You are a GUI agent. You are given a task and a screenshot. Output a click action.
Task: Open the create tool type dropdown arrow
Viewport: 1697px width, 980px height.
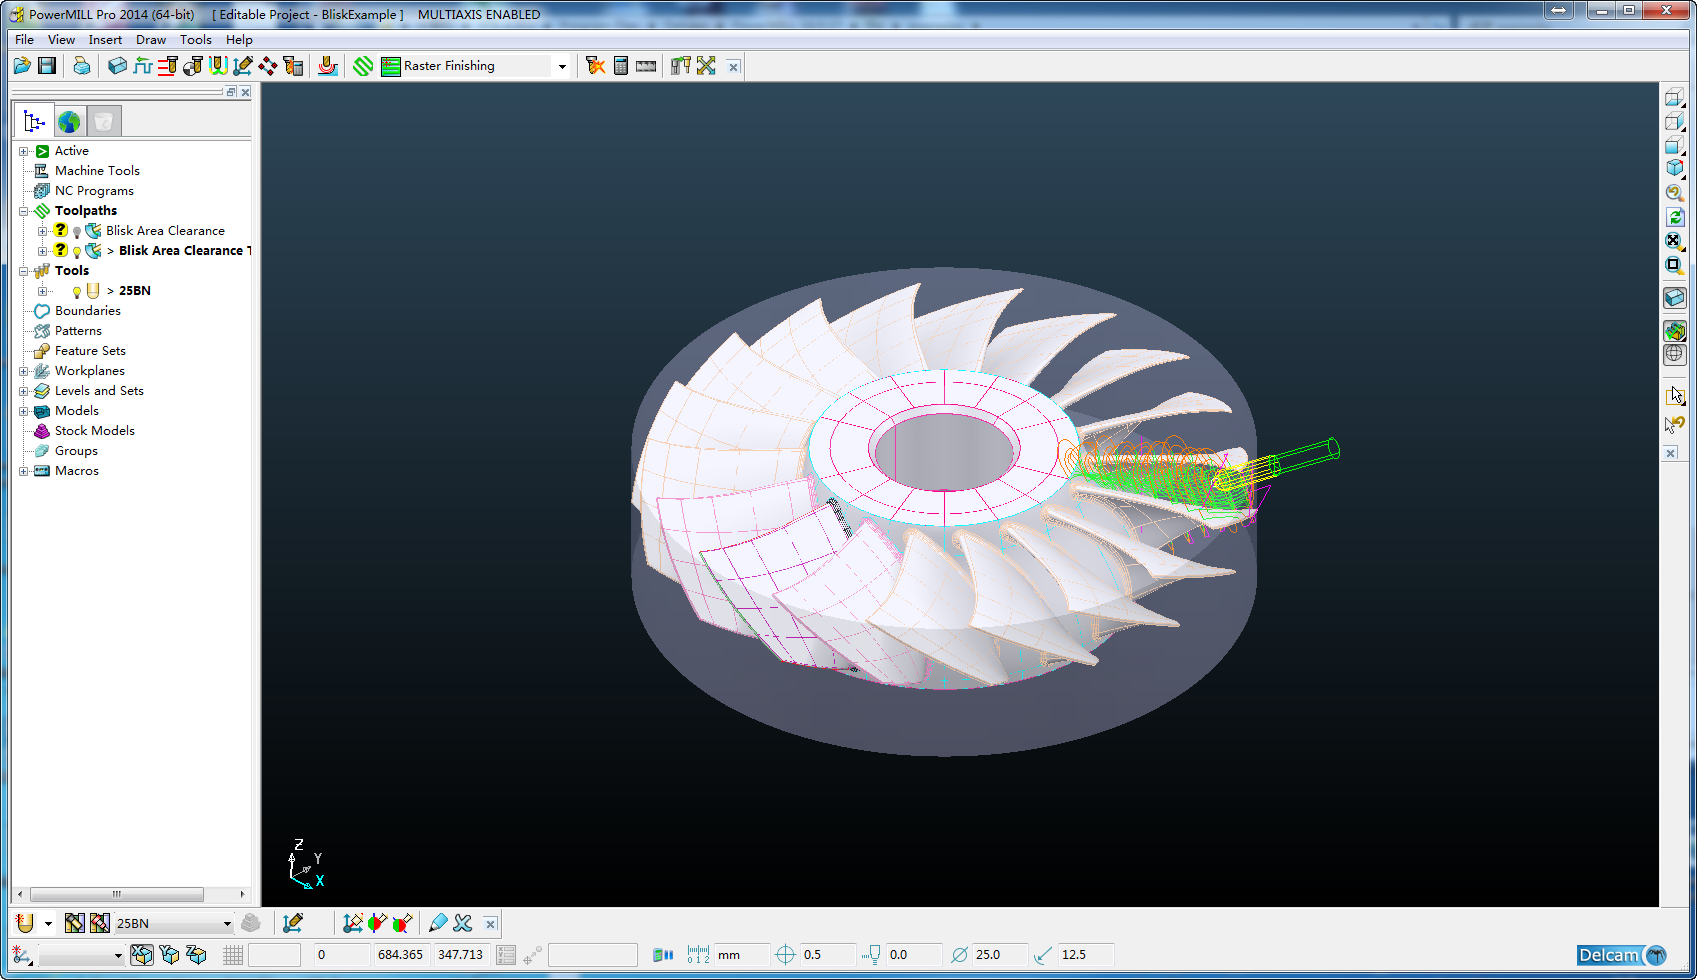point(48,924)
